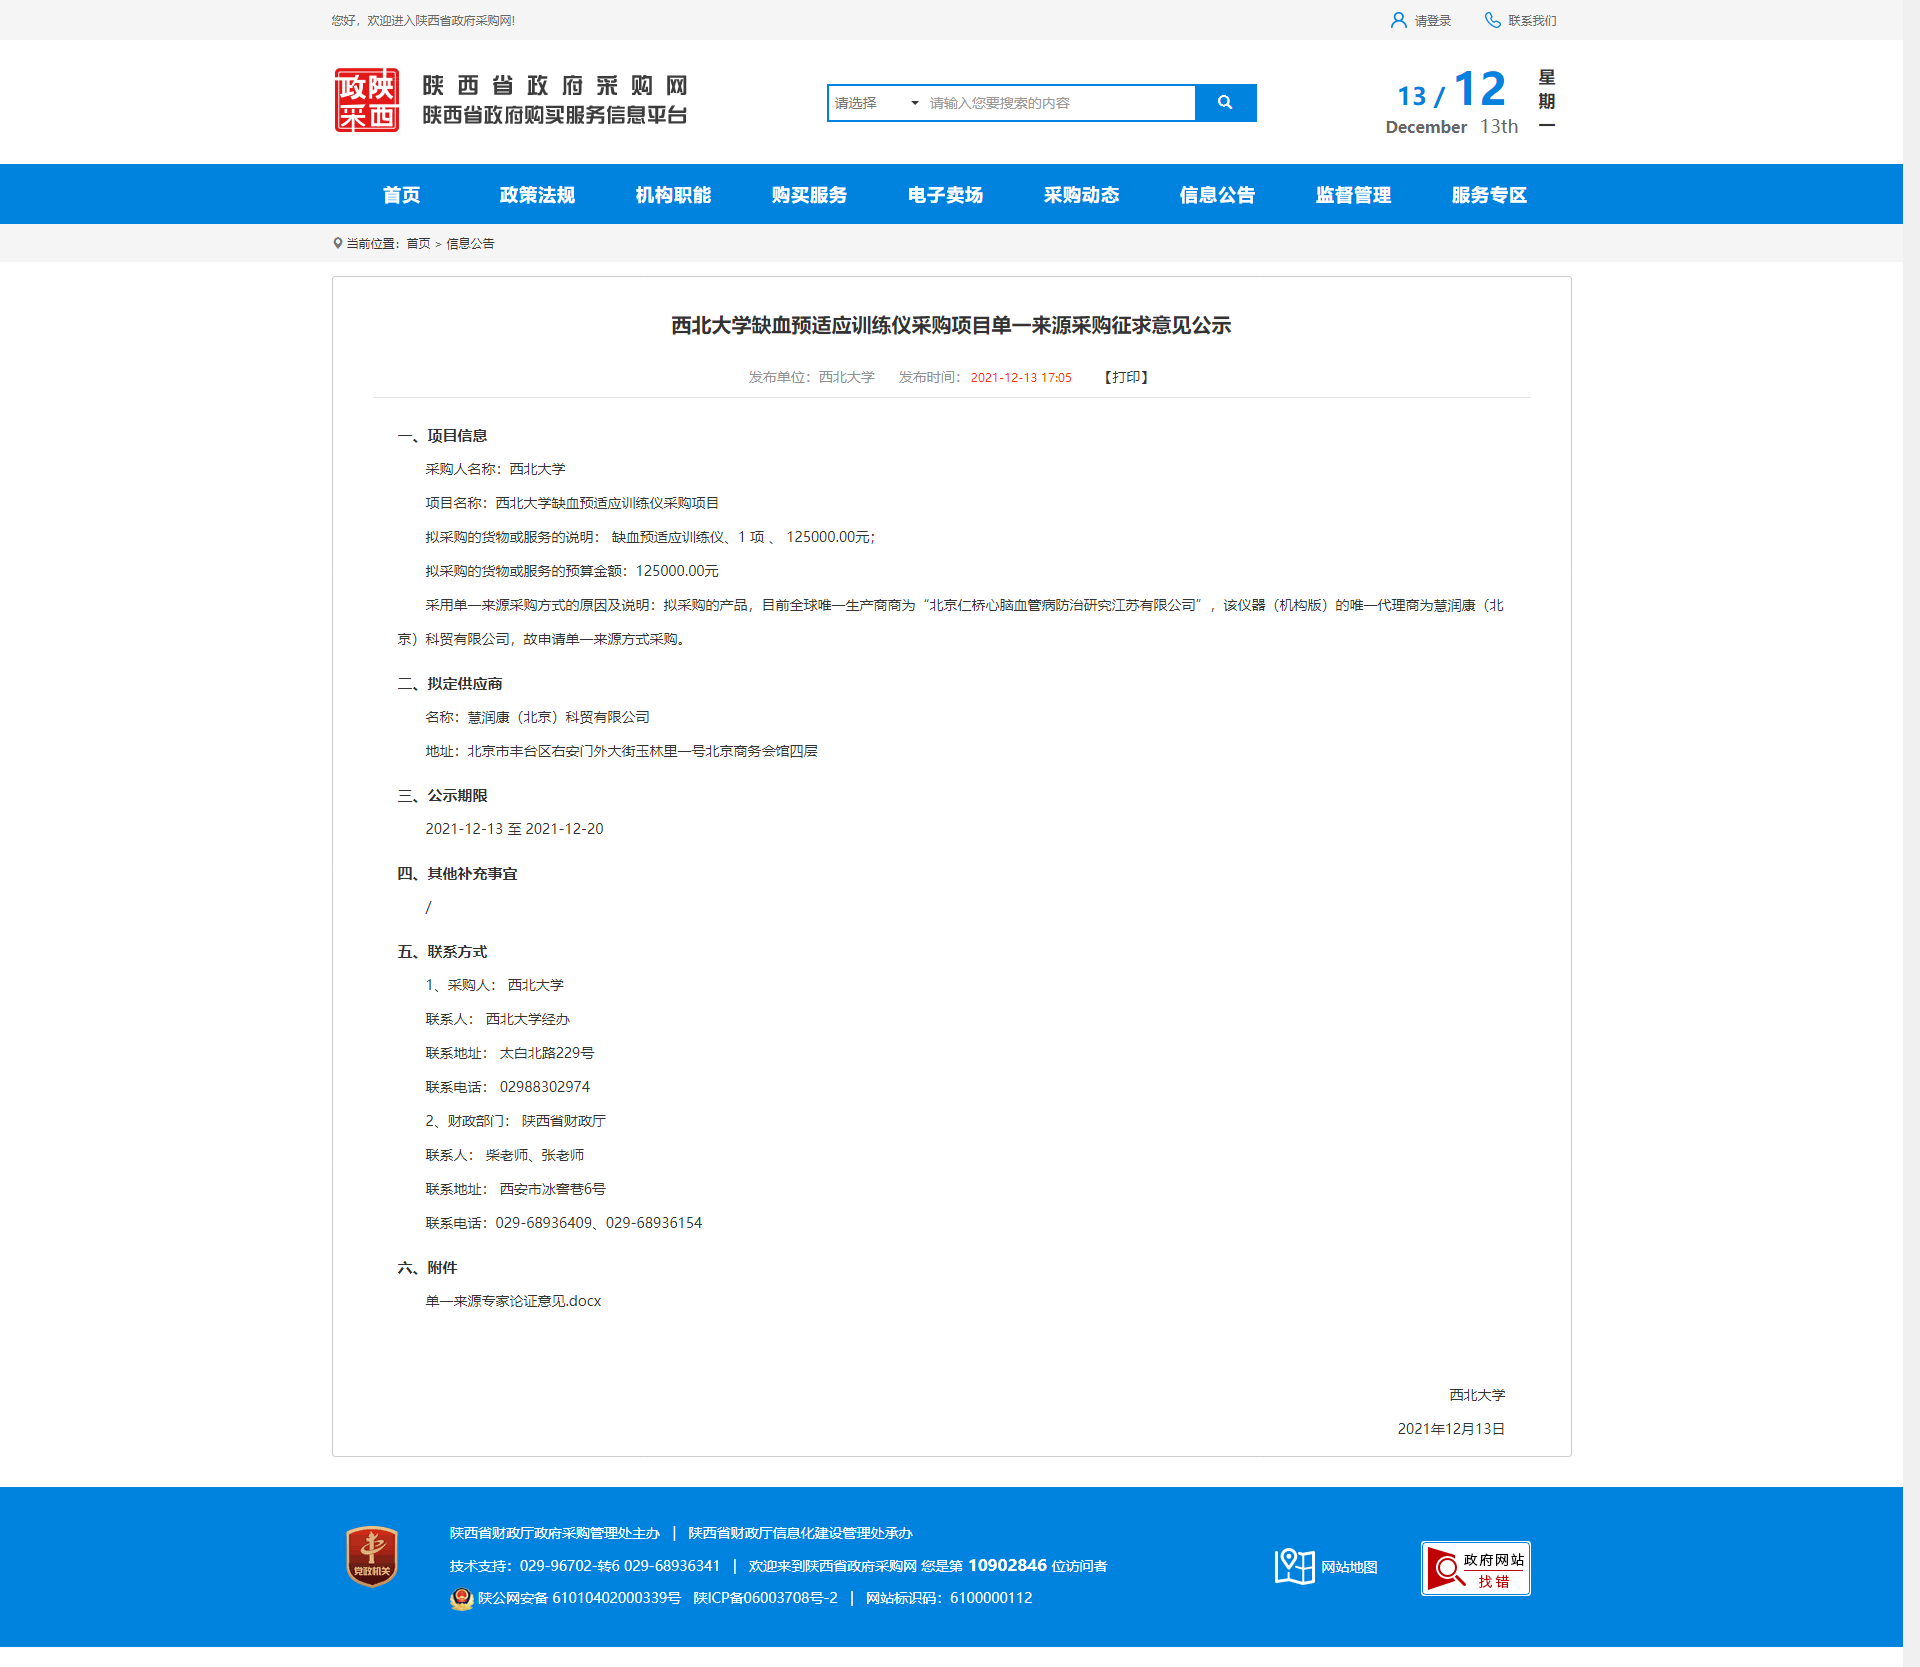Open the 服务专区 navigation menu

coord(1489,195)
